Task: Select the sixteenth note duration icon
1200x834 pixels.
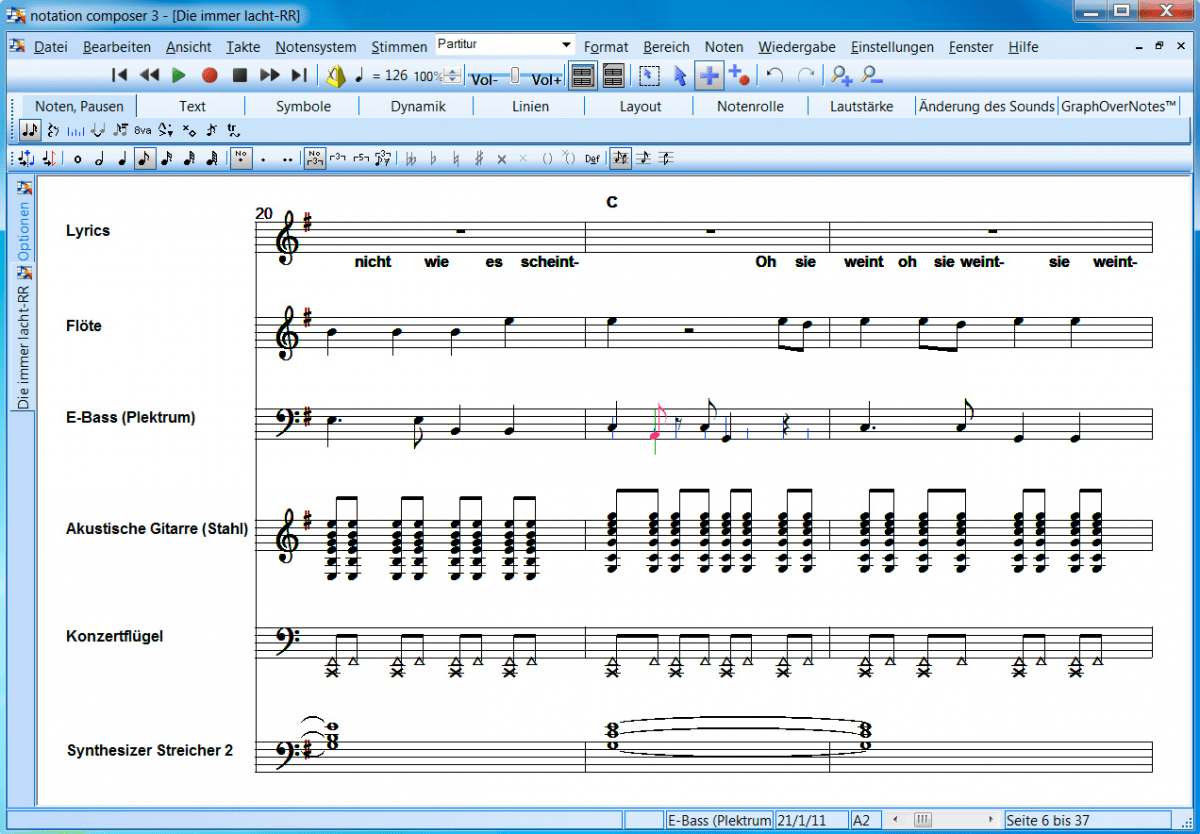Action: 167,158
